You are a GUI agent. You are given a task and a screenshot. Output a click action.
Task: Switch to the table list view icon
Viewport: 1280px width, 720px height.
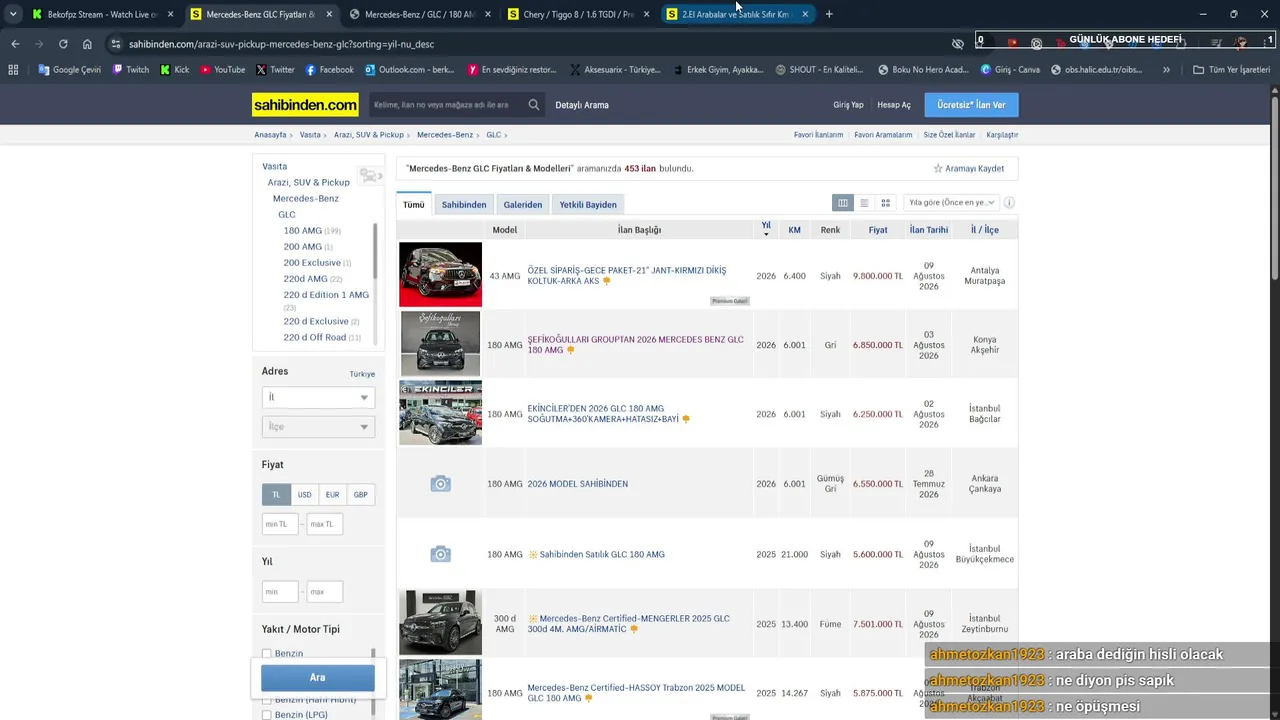(x=843, y=203)
